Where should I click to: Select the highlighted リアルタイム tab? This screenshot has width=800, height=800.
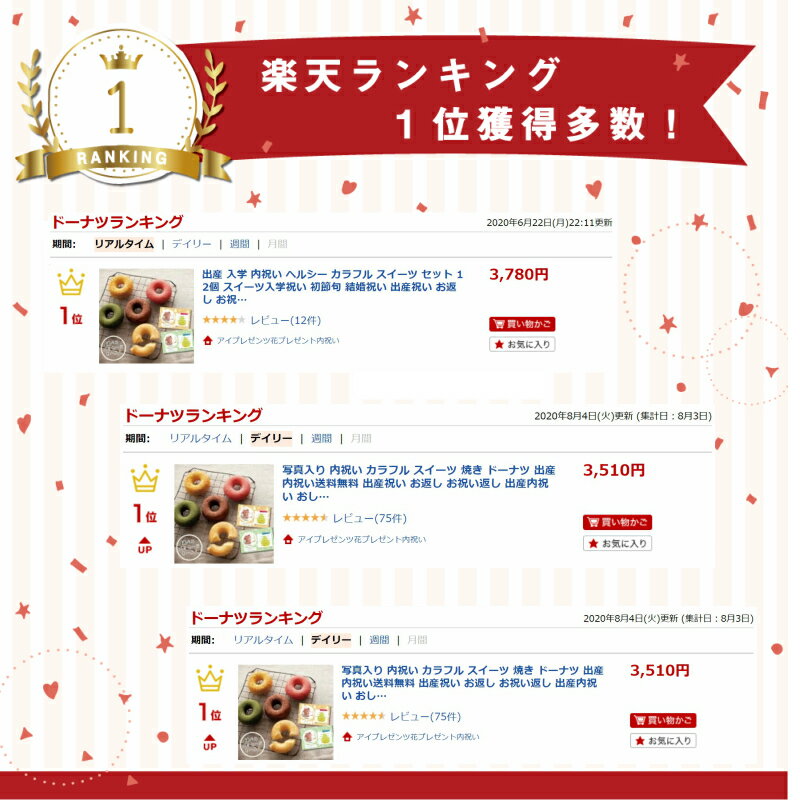pyautogui.click(x=124, y=244)
